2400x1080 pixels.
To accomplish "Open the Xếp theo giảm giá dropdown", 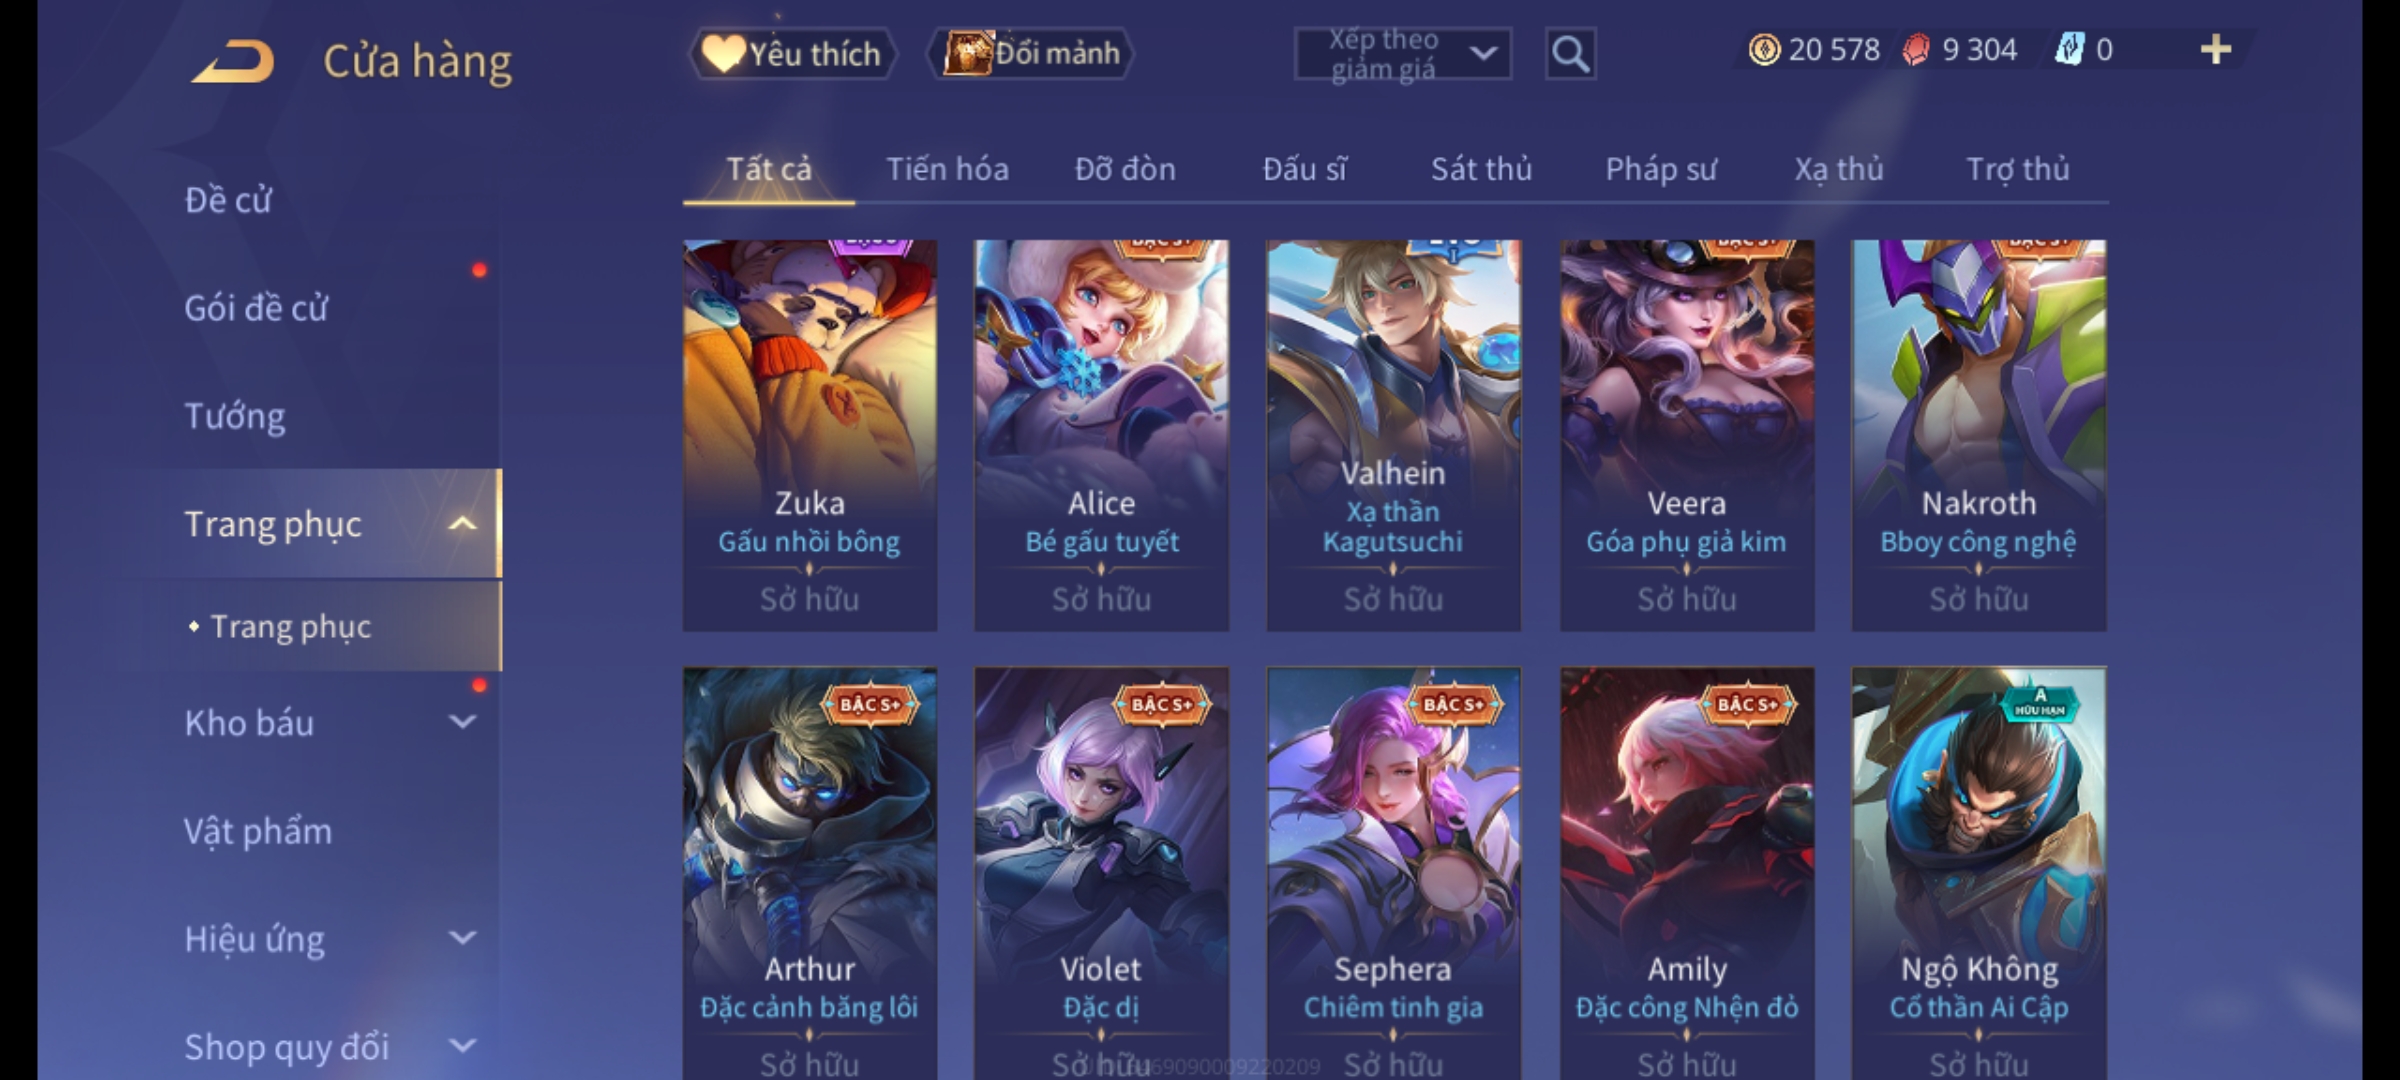I will tap(1403, 54).
